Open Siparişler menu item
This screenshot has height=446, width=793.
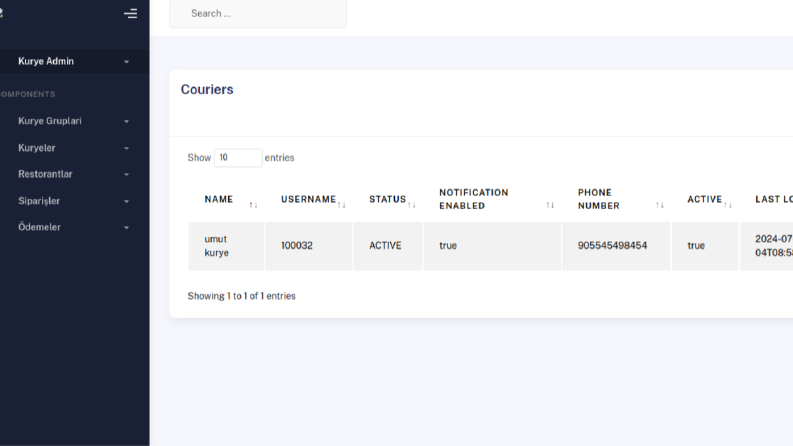click(39, 201)
